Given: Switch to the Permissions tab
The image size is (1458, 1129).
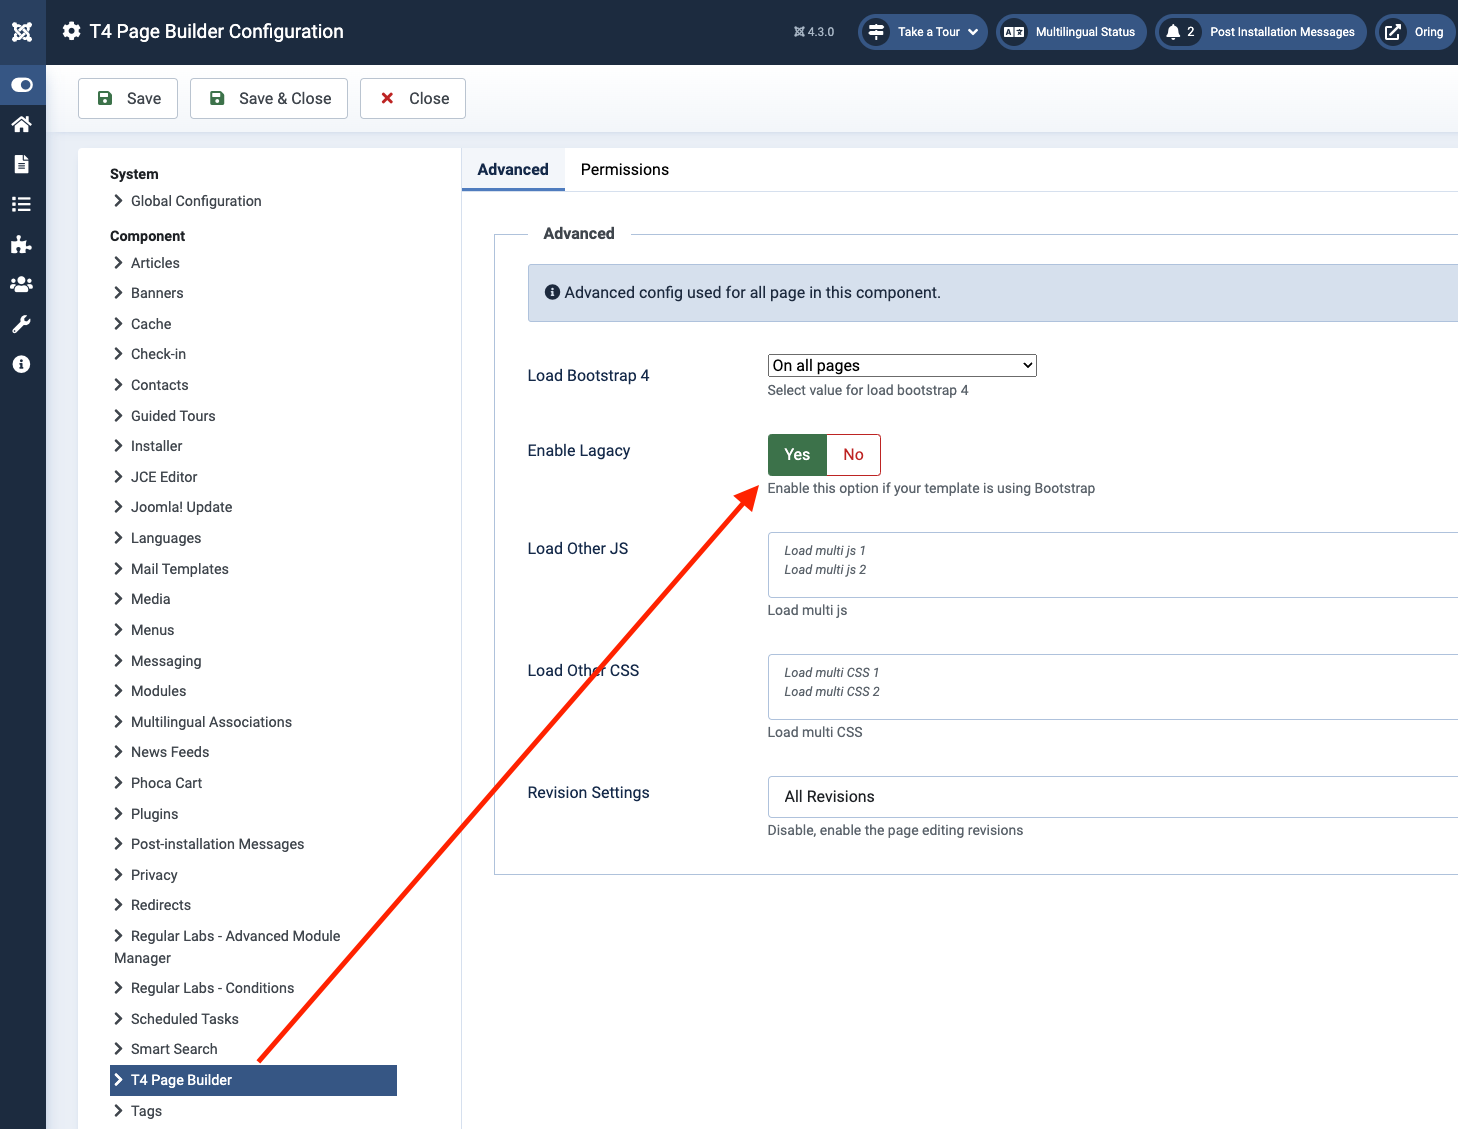Looking at the screenshot, I should [x=624, y=170].
